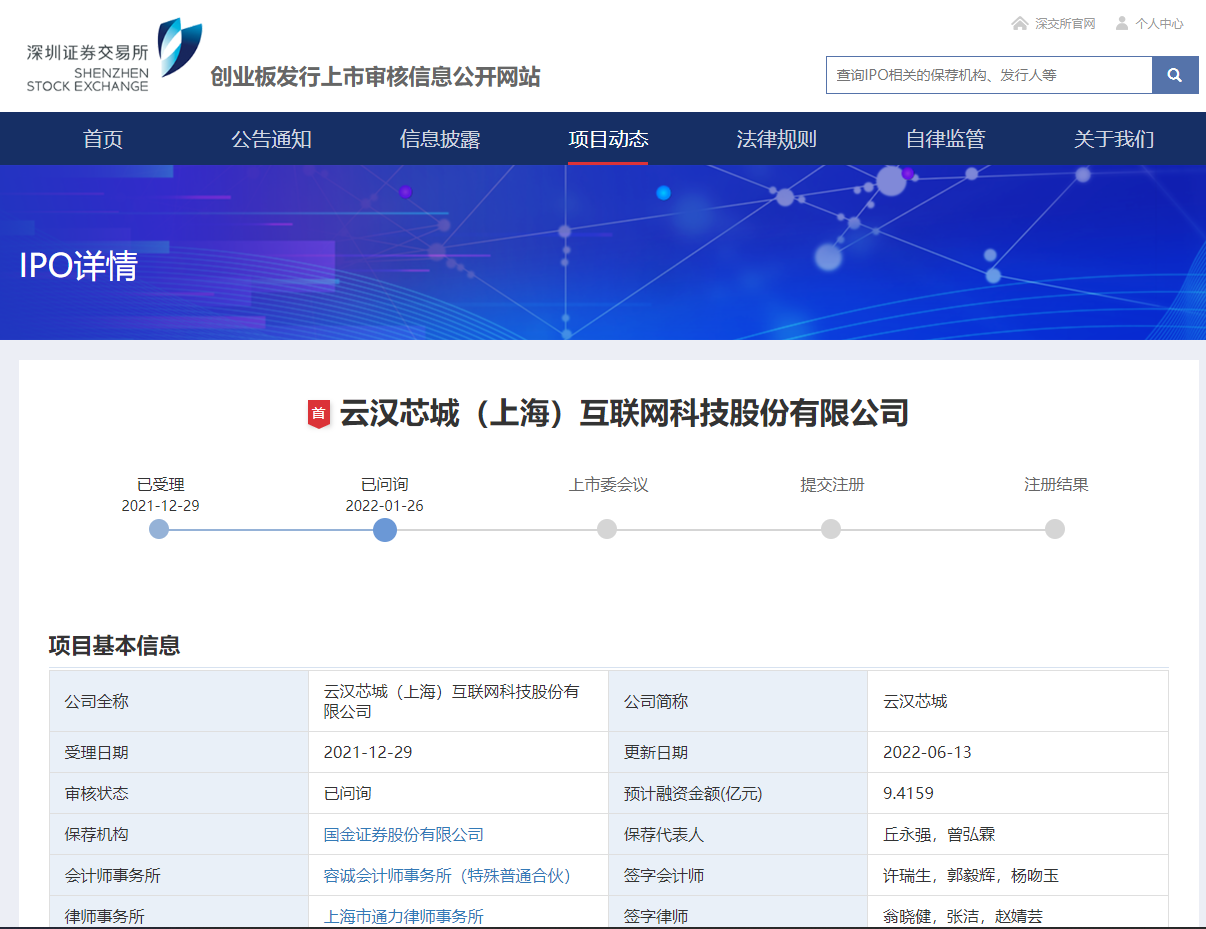Image resolution: width=1206 pixels, height=929 pixels.
Task: Click the site title 创业板发行上市审核信息公开网站
Action: (x=375, y=77)
